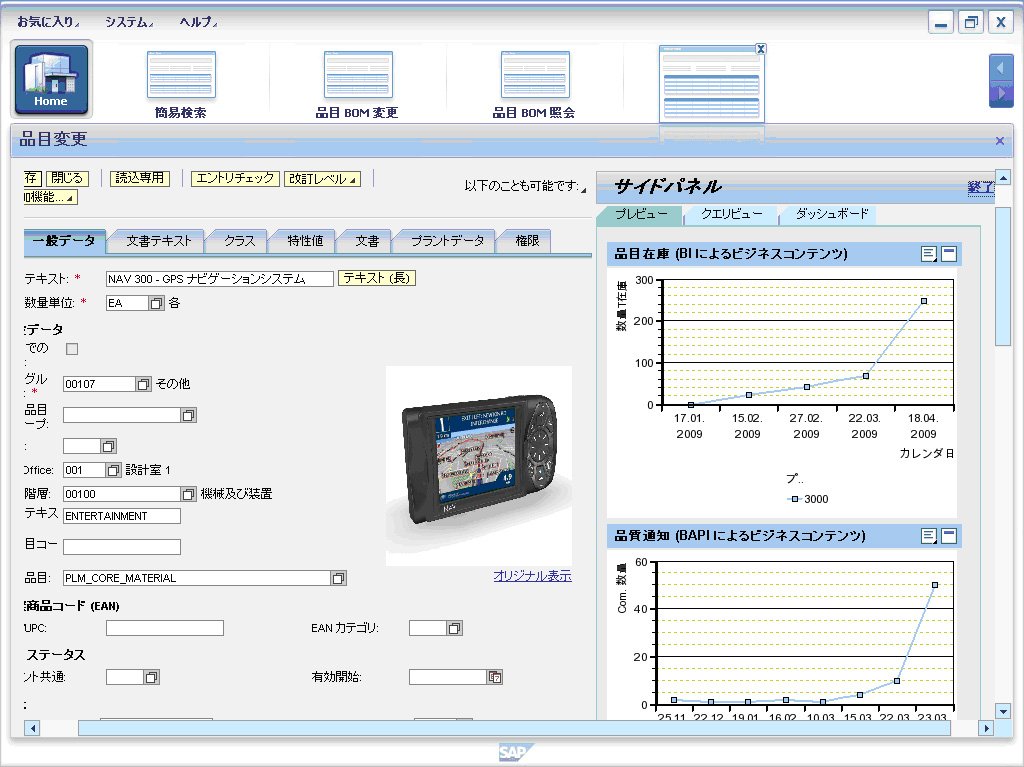Click the テキスト (長) button
Screen dimensions: 1024x767
pyautogui.click(x=377, y=278)
